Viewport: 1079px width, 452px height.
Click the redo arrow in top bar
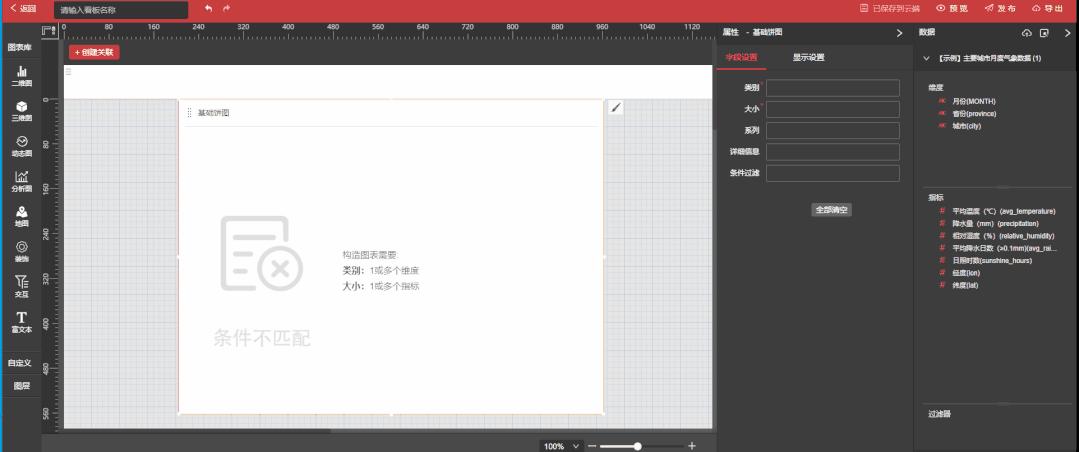[226, 8]
